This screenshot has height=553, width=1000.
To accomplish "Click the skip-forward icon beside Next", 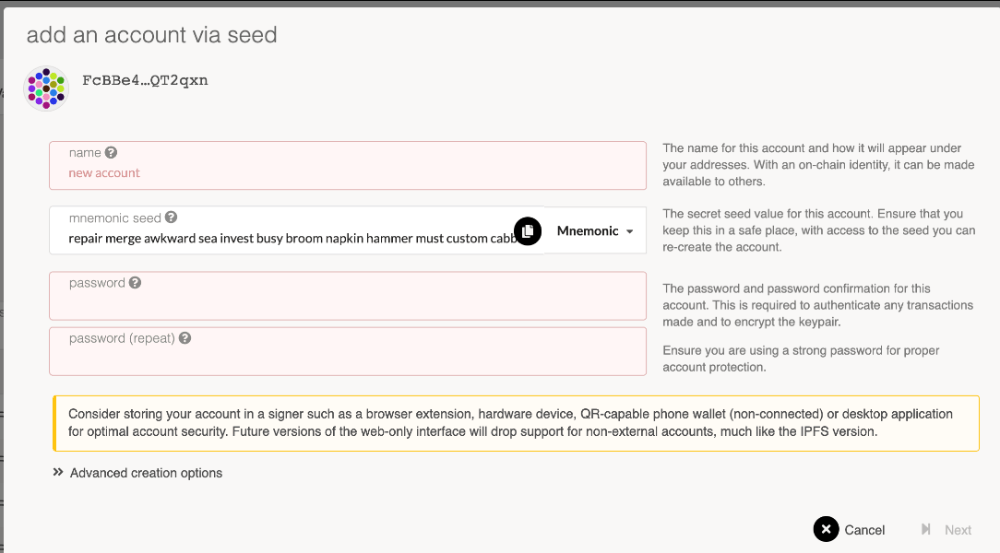I will pos(925,529).
